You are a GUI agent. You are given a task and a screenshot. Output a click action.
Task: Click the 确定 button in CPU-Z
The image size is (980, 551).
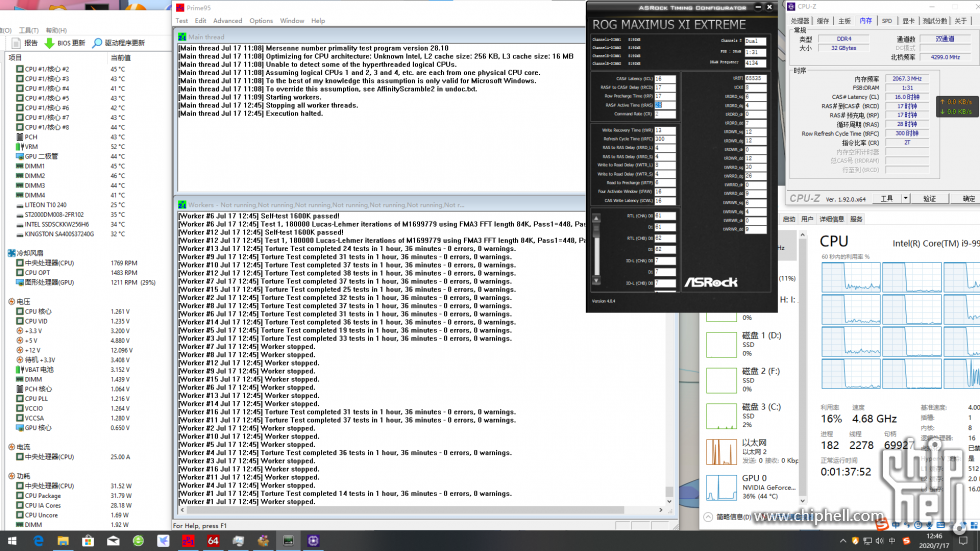(966, 199)
